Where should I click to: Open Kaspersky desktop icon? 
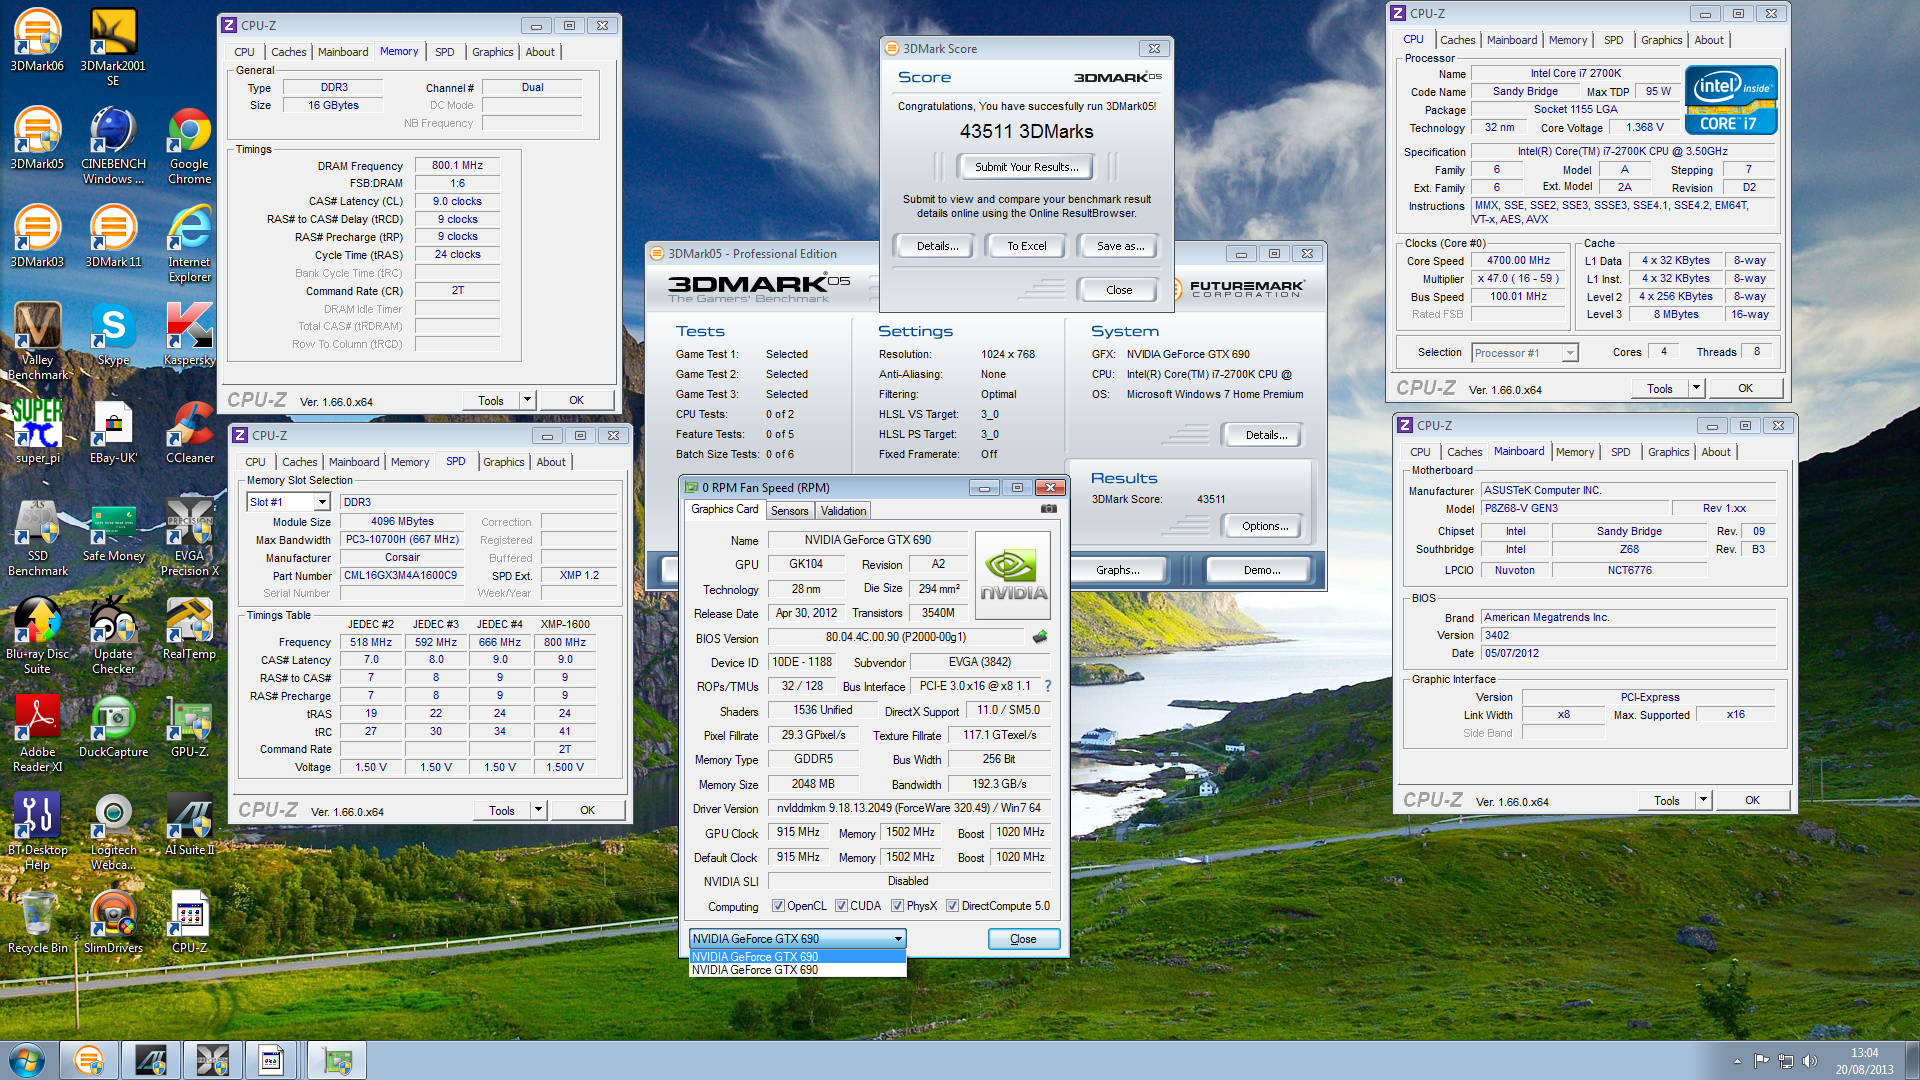click(x=189, y=334)
